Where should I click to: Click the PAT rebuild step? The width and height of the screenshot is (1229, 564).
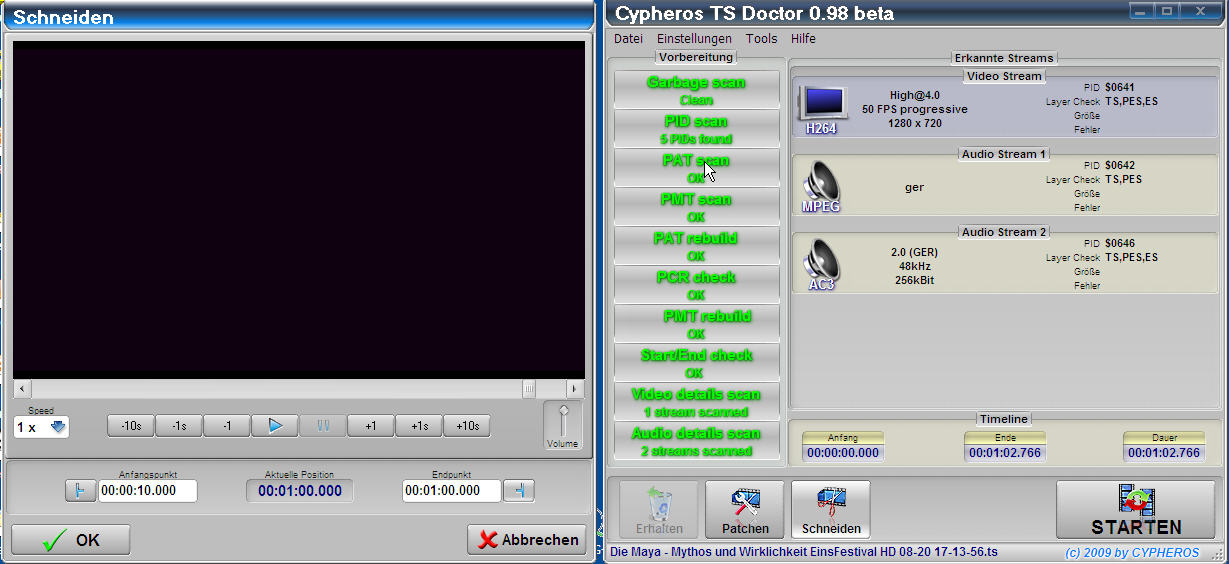696,246
